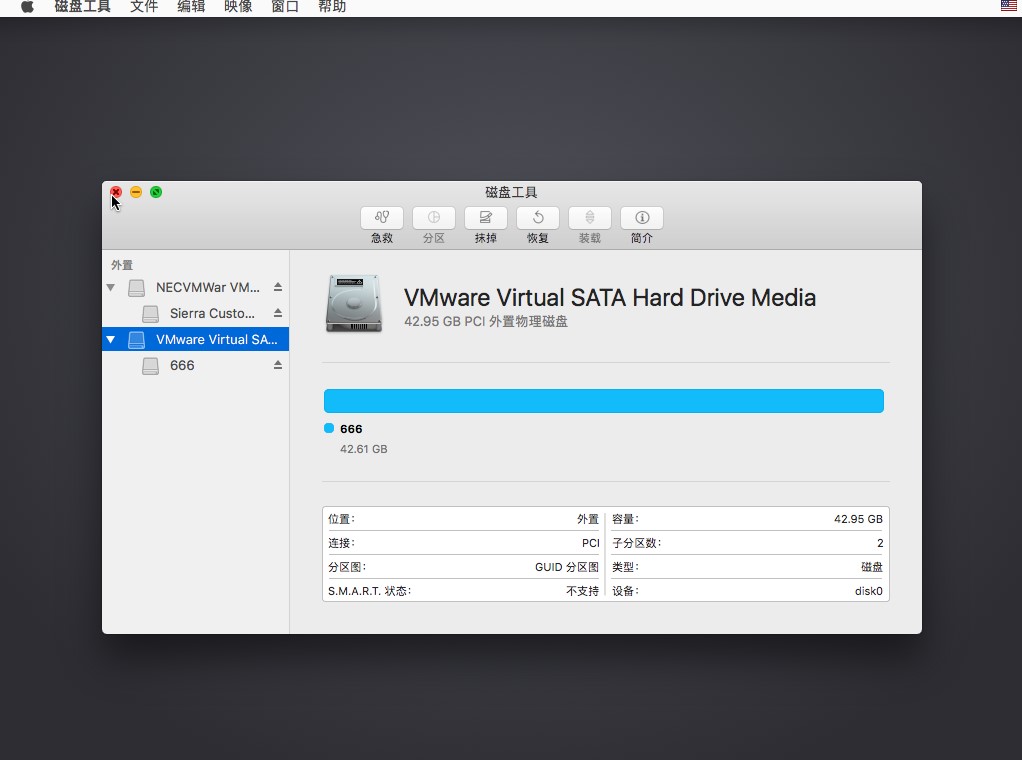The image size is (1022, 760).
Task: Eject the 666 volume
Action: tap(278, 365)
